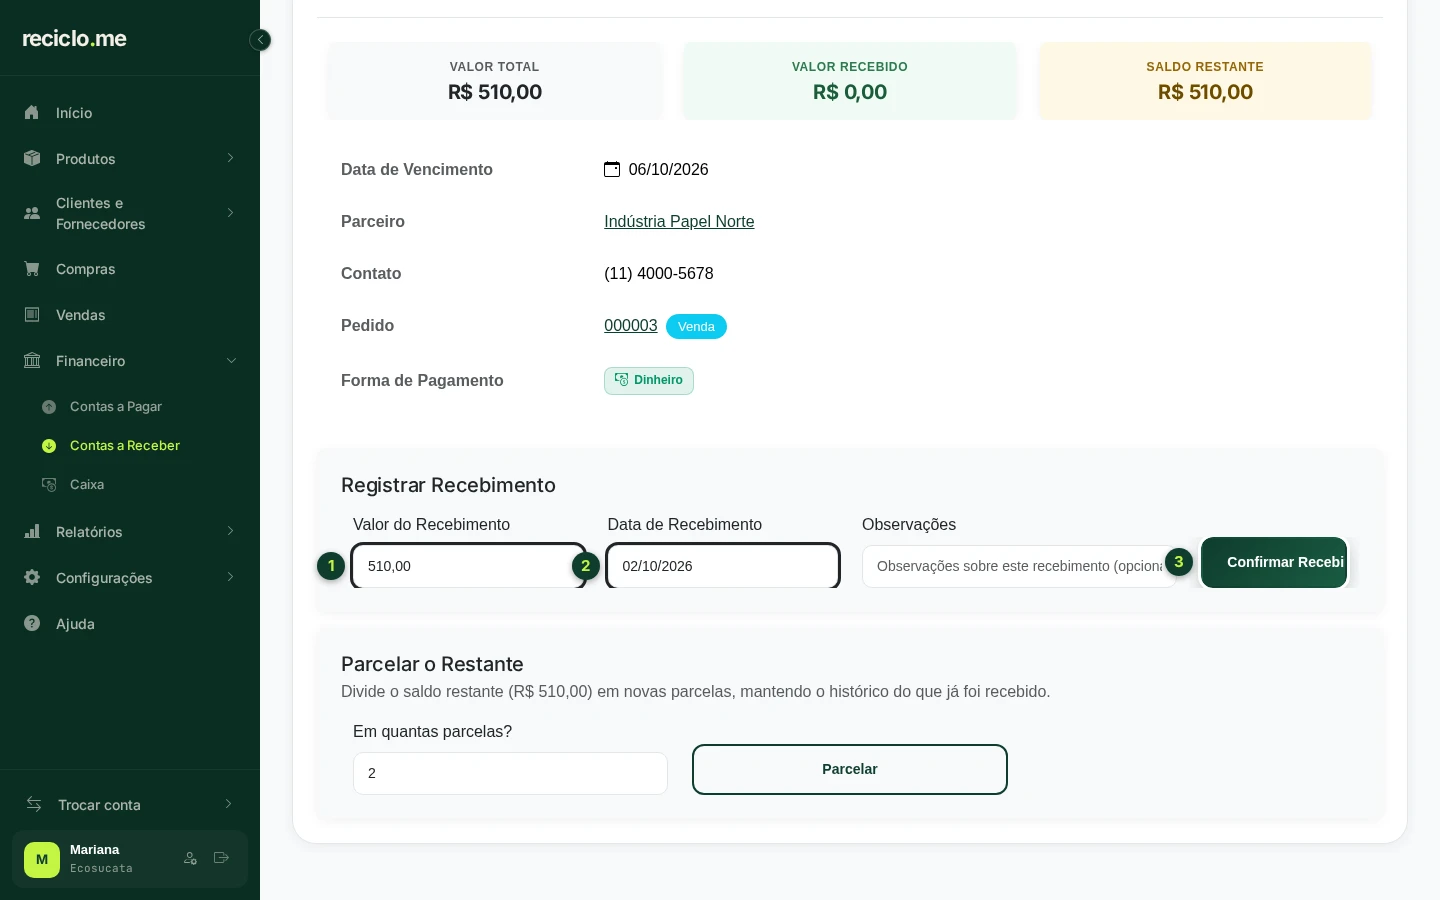Image resolution: width=1440 pixels, height=900 pixels.
Task: Click the Em quantas parcelas field
Action: point(510,773)
